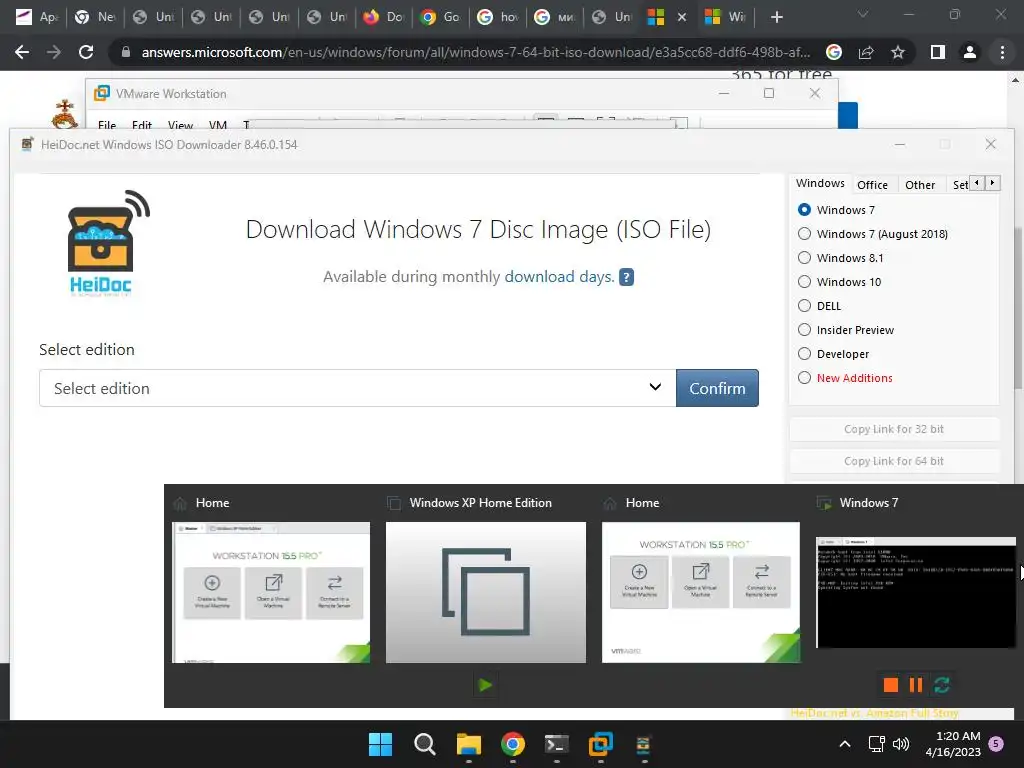Screen dimensions: 1024x768
Task: Select the Windows 7 radio button
Action: point(805,210)
